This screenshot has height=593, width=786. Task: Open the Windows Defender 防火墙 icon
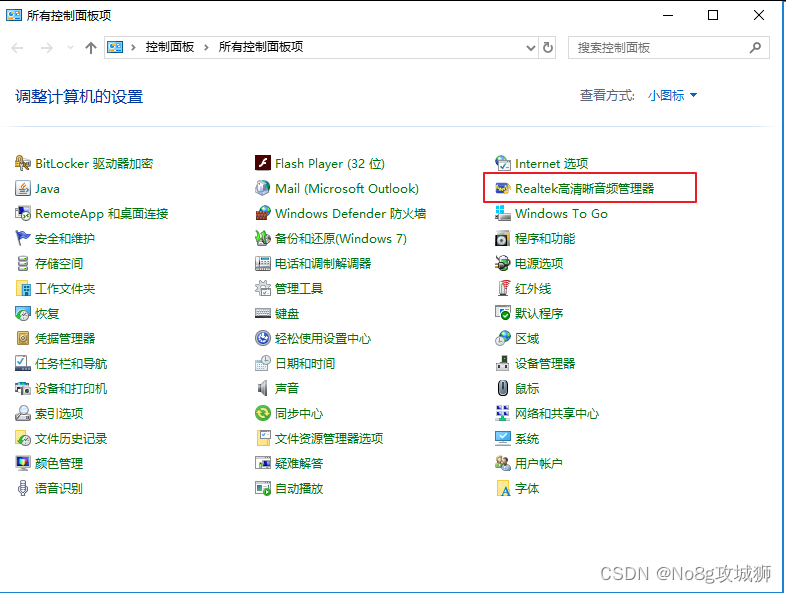click(x=263, y=214)
